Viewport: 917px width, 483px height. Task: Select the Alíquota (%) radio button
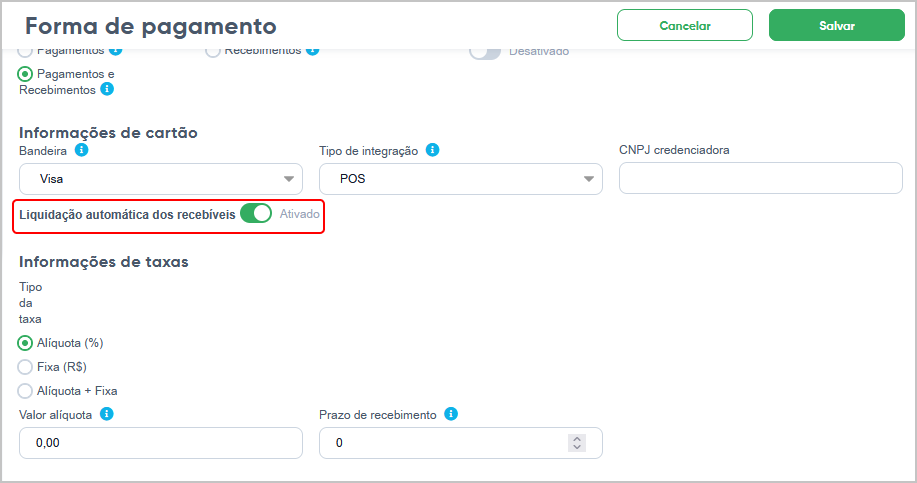coord(25,343)
